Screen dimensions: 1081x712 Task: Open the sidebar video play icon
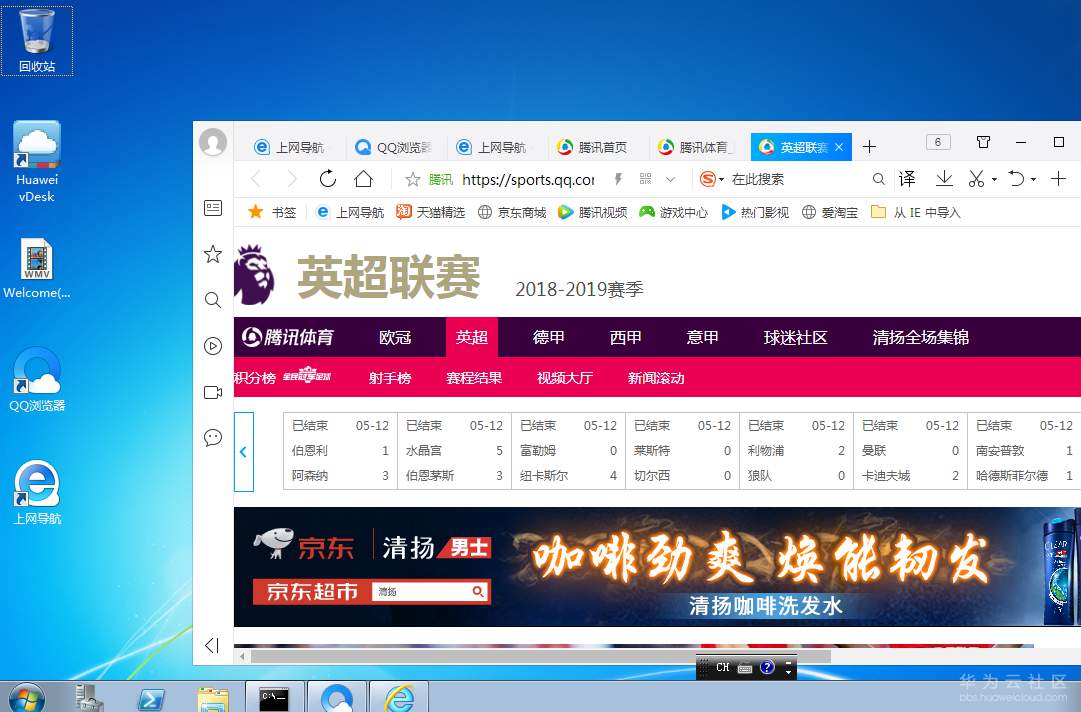tap(213, 346)
